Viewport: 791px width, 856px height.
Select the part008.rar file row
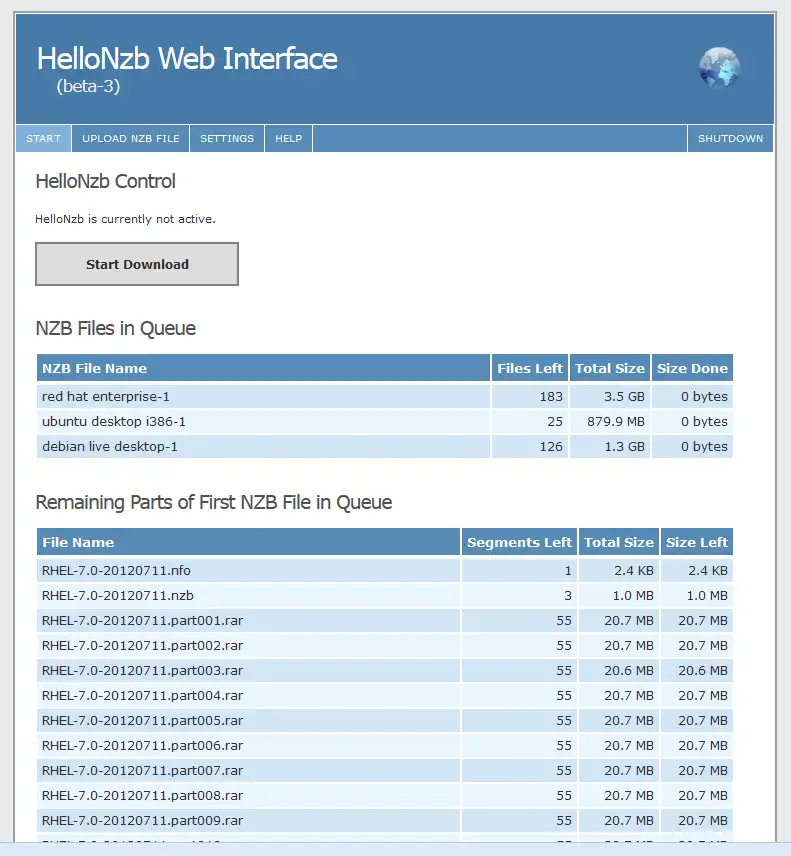point(385,795)
